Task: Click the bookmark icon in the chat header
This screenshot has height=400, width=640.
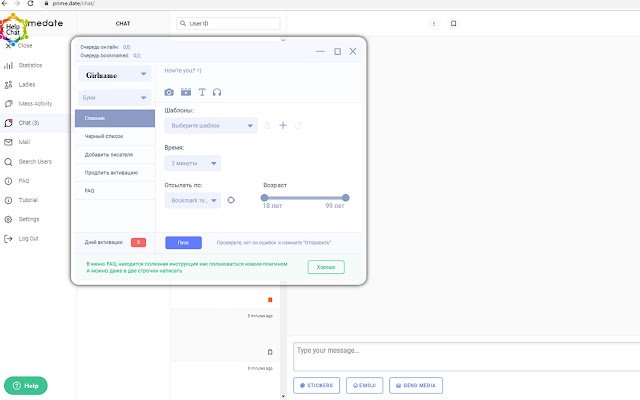Action: point(453,23)
